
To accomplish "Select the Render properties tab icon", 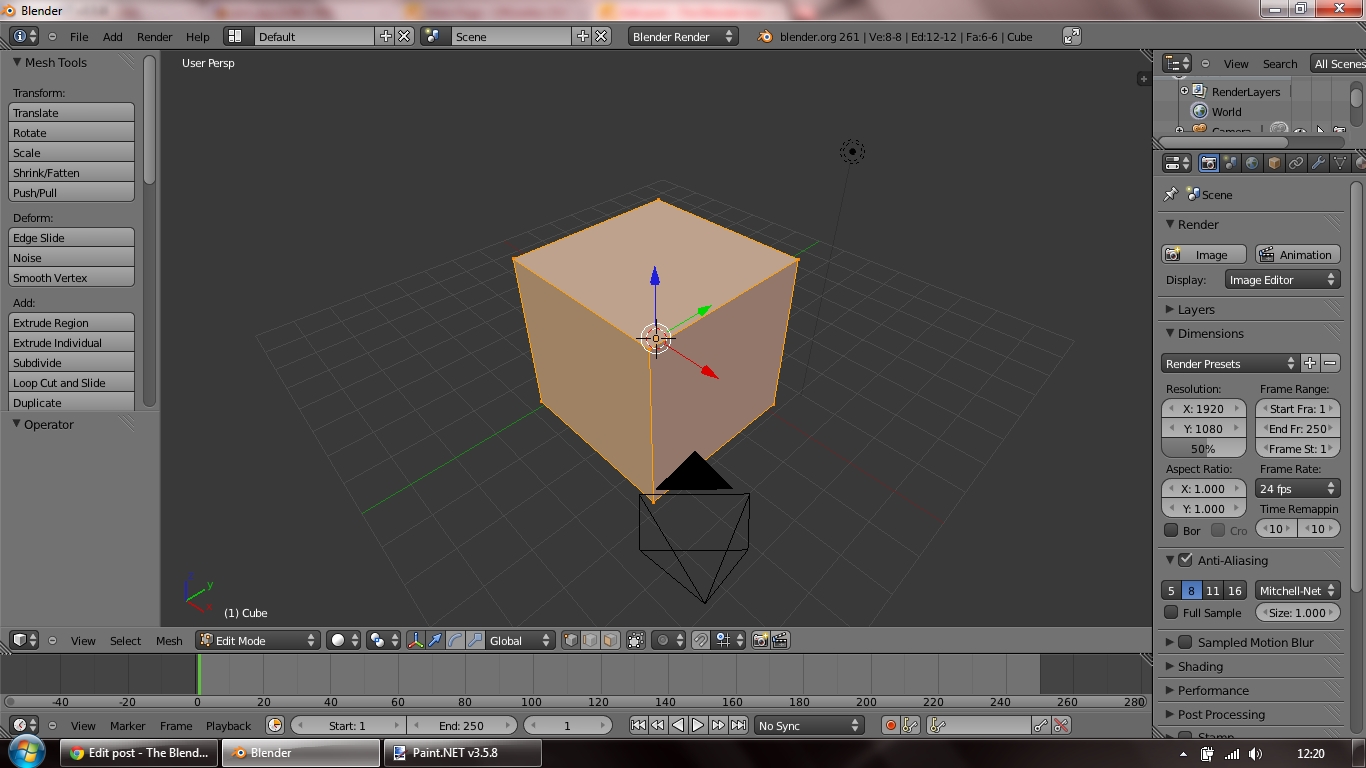I will (1208, 163).
